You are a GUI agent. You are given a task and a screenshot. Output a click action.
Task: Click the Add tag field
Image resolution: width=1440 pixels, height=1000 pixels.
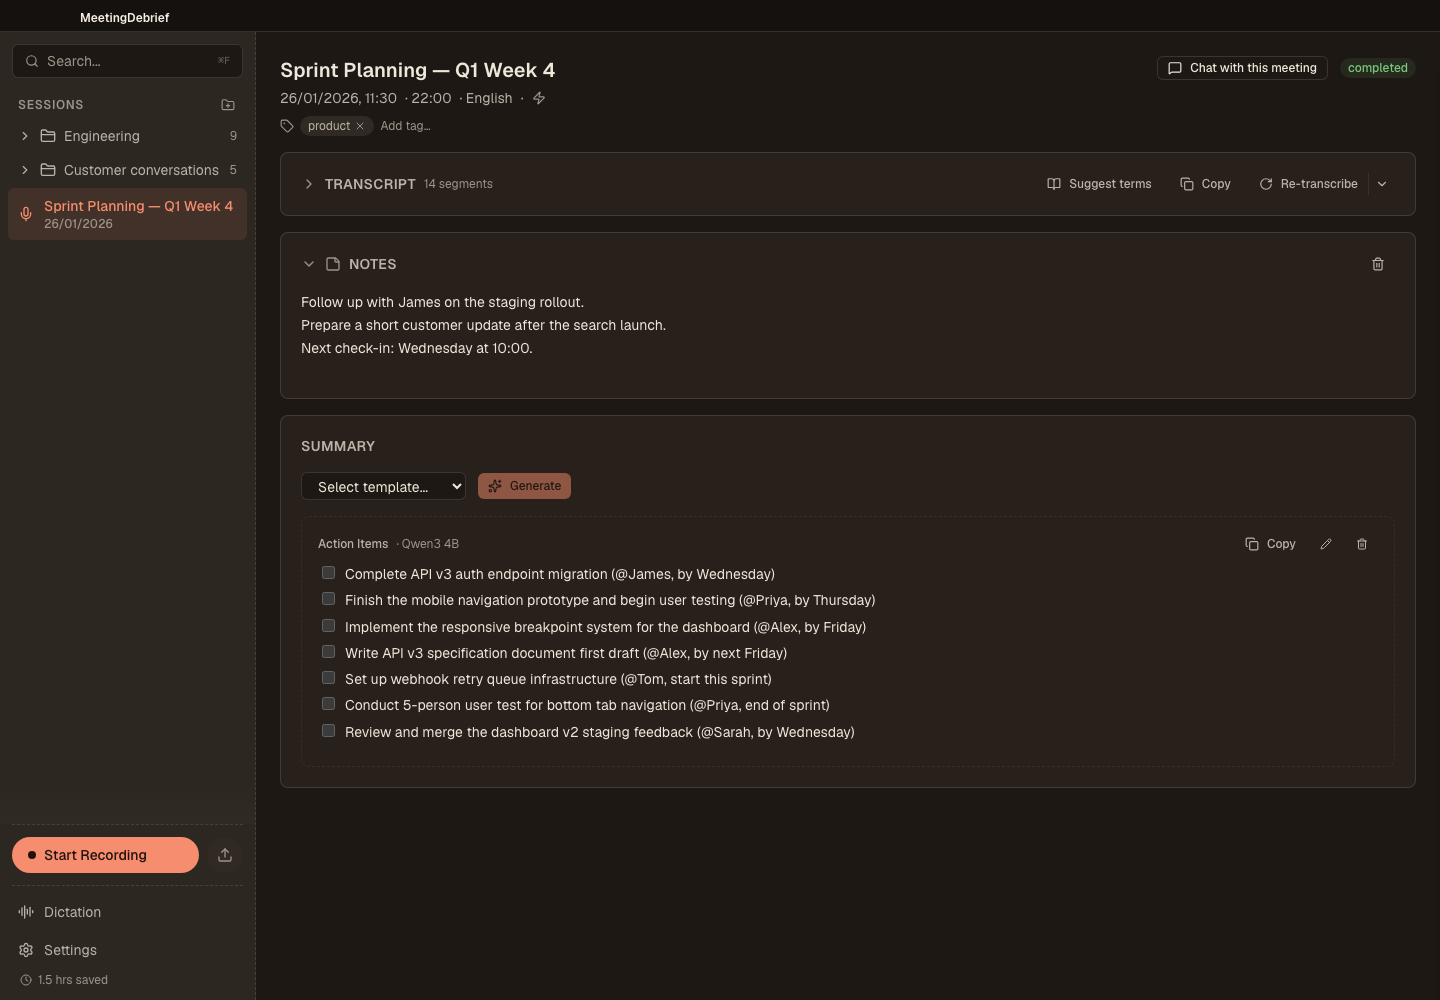click(x=406, y=126)
